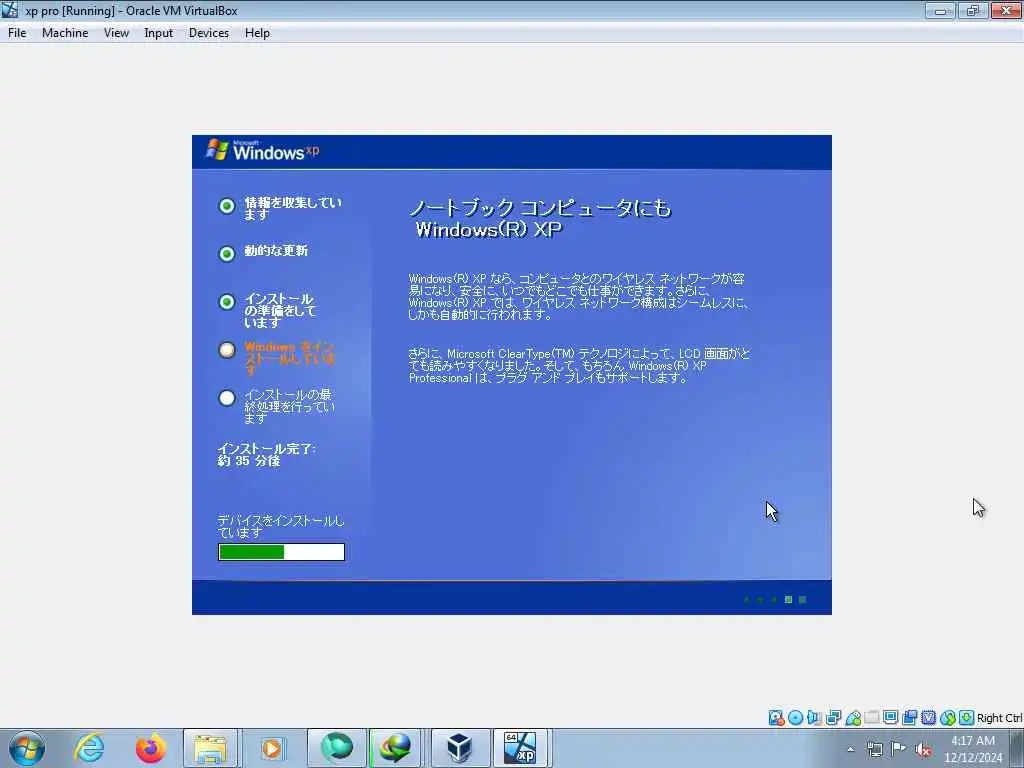Viewport: 1024px width, 768px height.
Task: Click the USB devices indicator icon
Action: point(853,718)
